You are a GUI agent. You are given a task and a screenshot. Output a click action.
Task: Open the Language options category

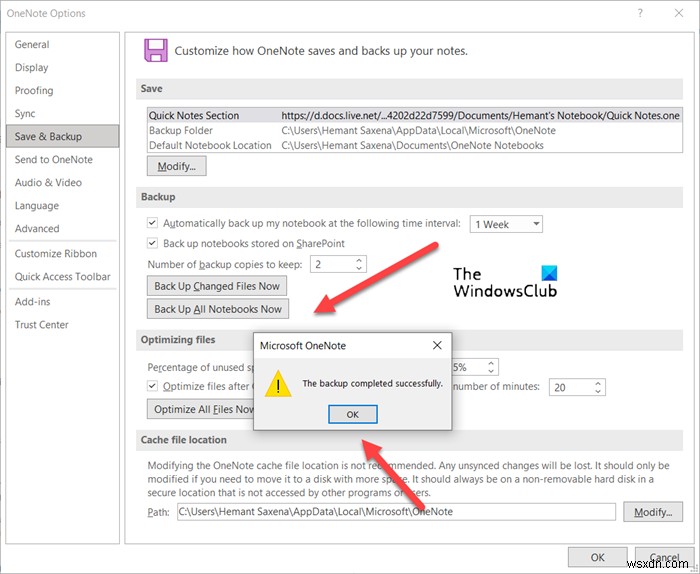(x=62, y=205)
